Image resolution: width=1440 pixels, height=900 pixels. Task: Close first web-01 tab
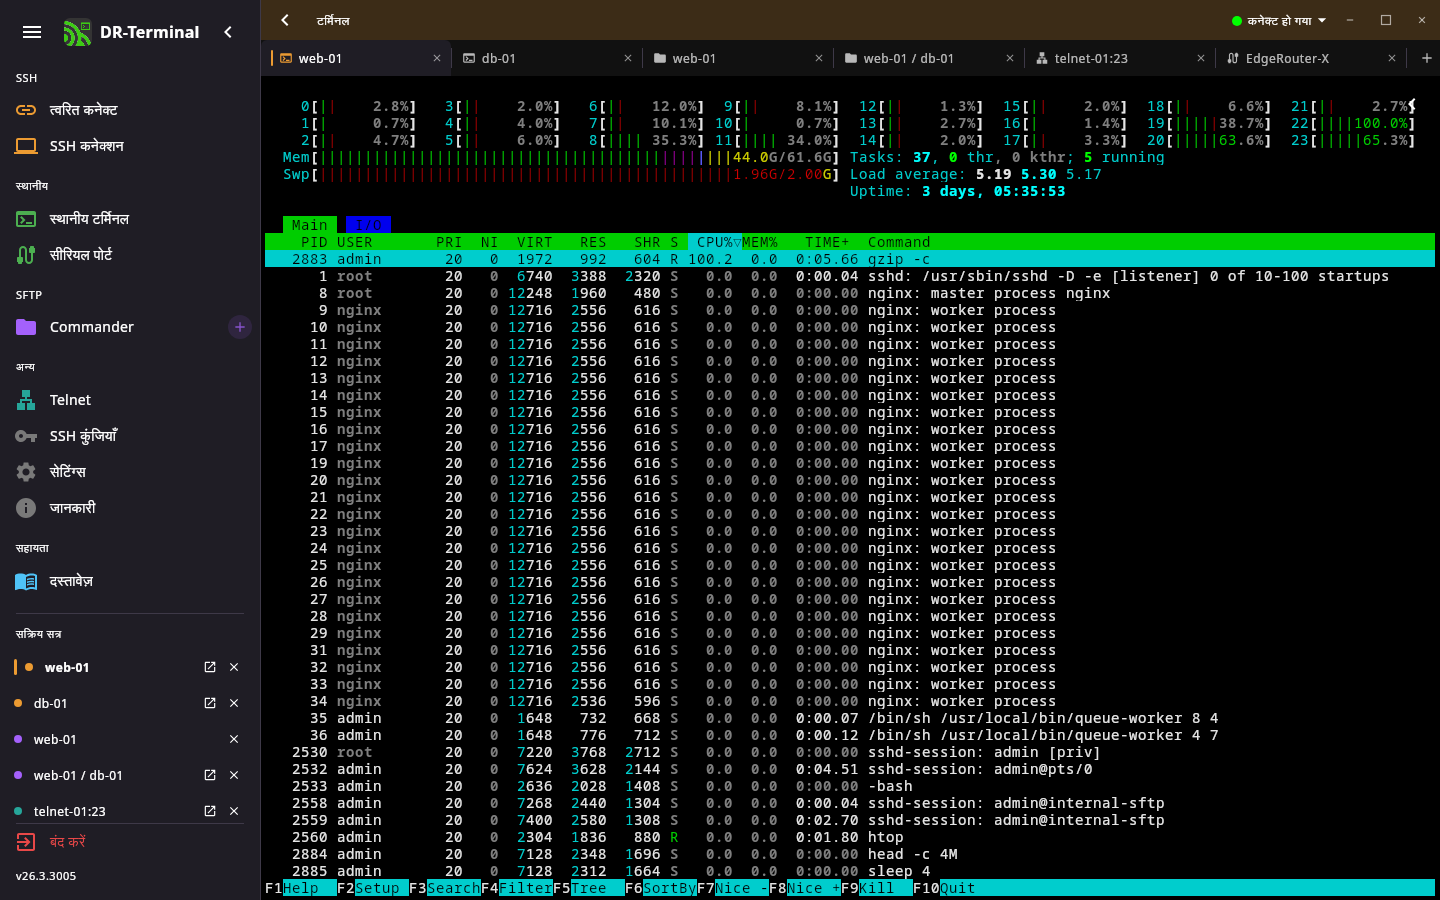point(437,58)
